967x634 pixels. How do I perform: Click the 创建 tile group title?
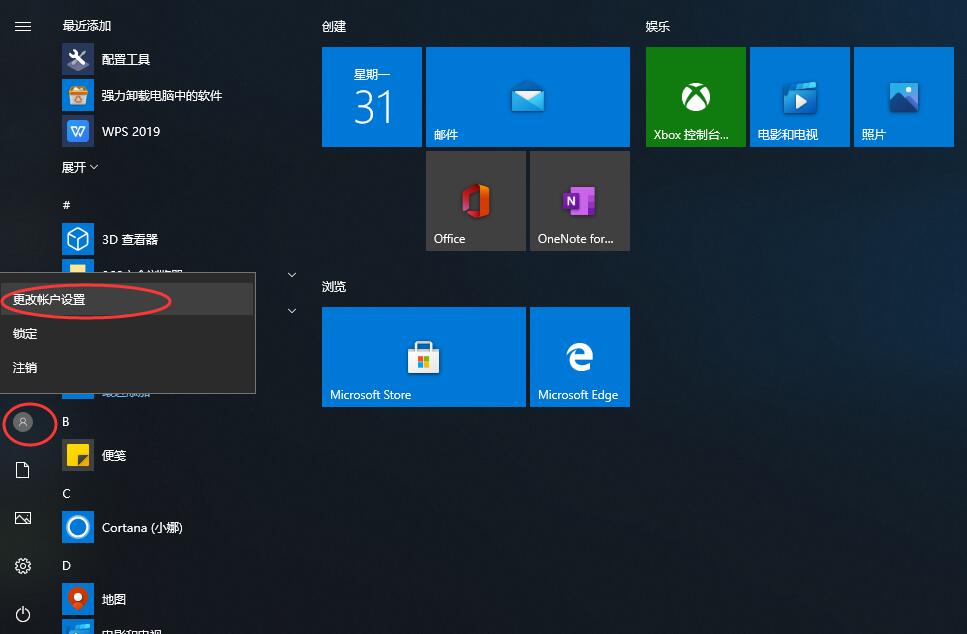[334, 27]
